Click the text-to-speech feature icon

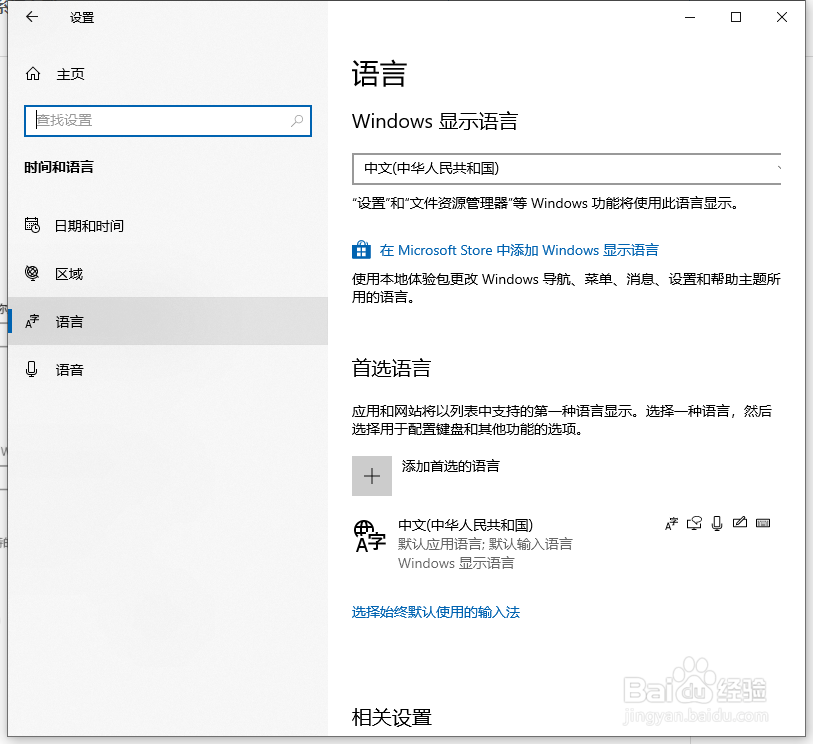694,523
